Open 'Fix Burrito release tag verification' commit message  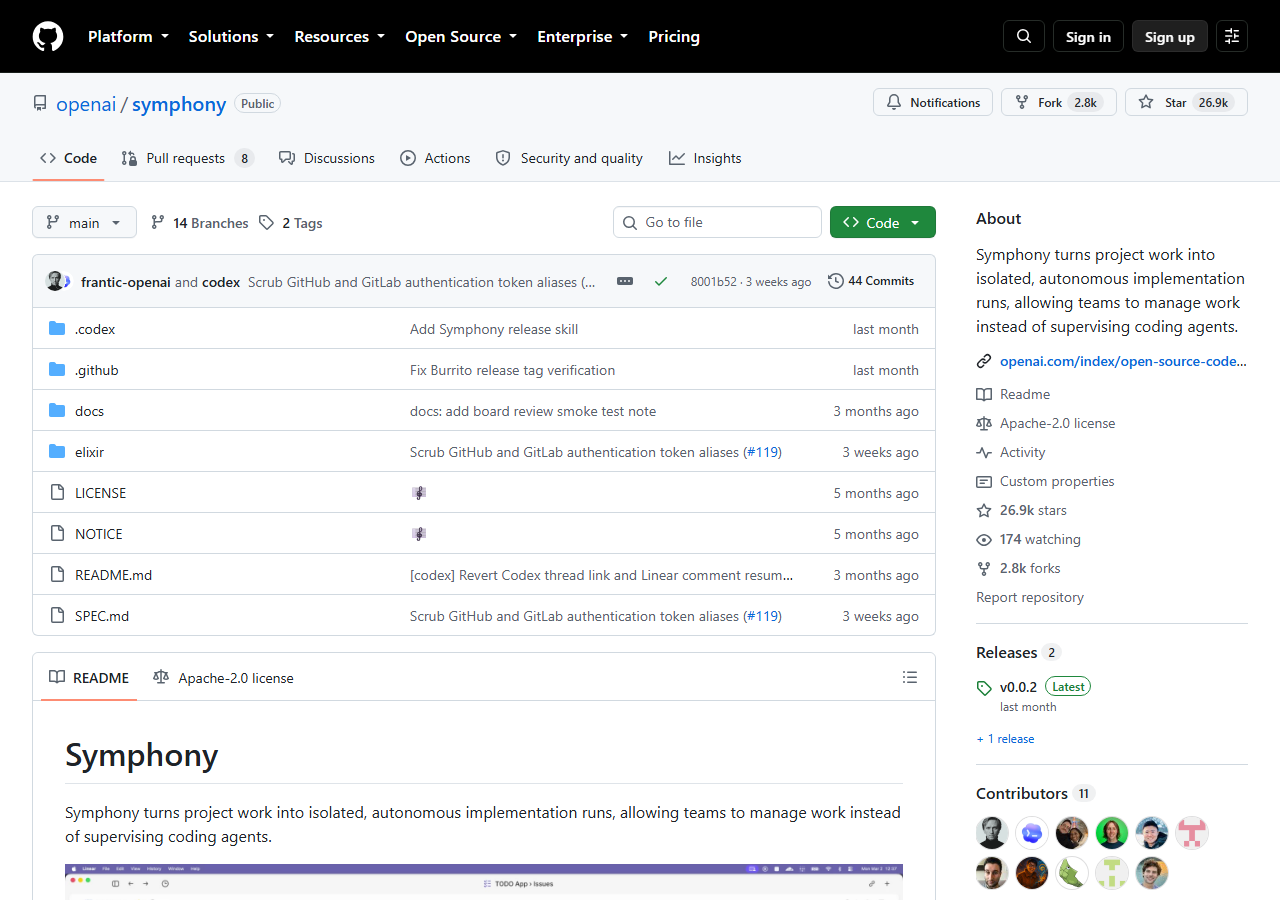coord(512,370)
